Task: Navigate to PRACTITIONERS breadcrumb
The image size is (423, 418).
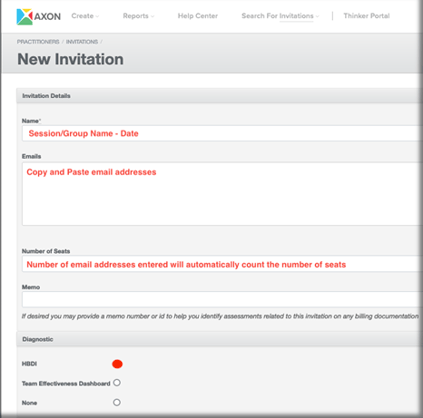Action: coord(38,42)
